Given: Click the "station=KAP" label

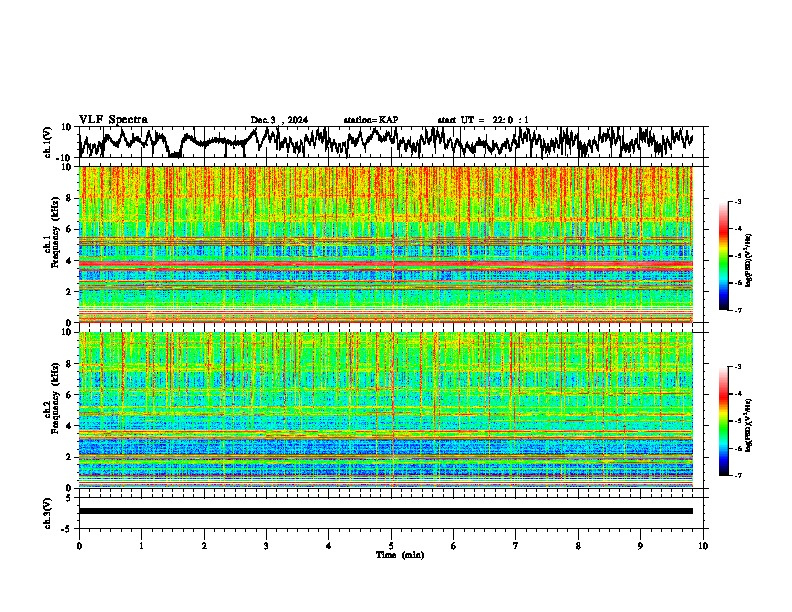Looking at the screenshot, I should click(x=371, y=120).
